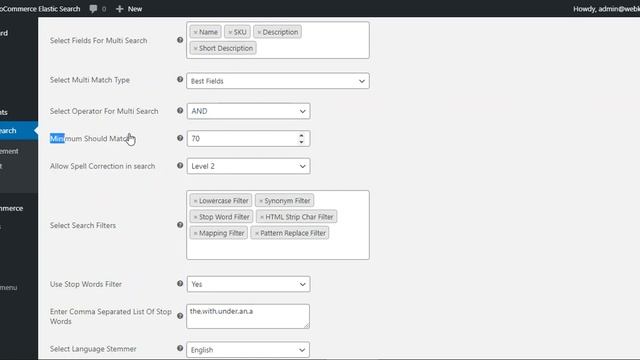Screen dimensions: 640x360
Task: Remove the HTML Strip Char Filter tag
Action: 262,217
